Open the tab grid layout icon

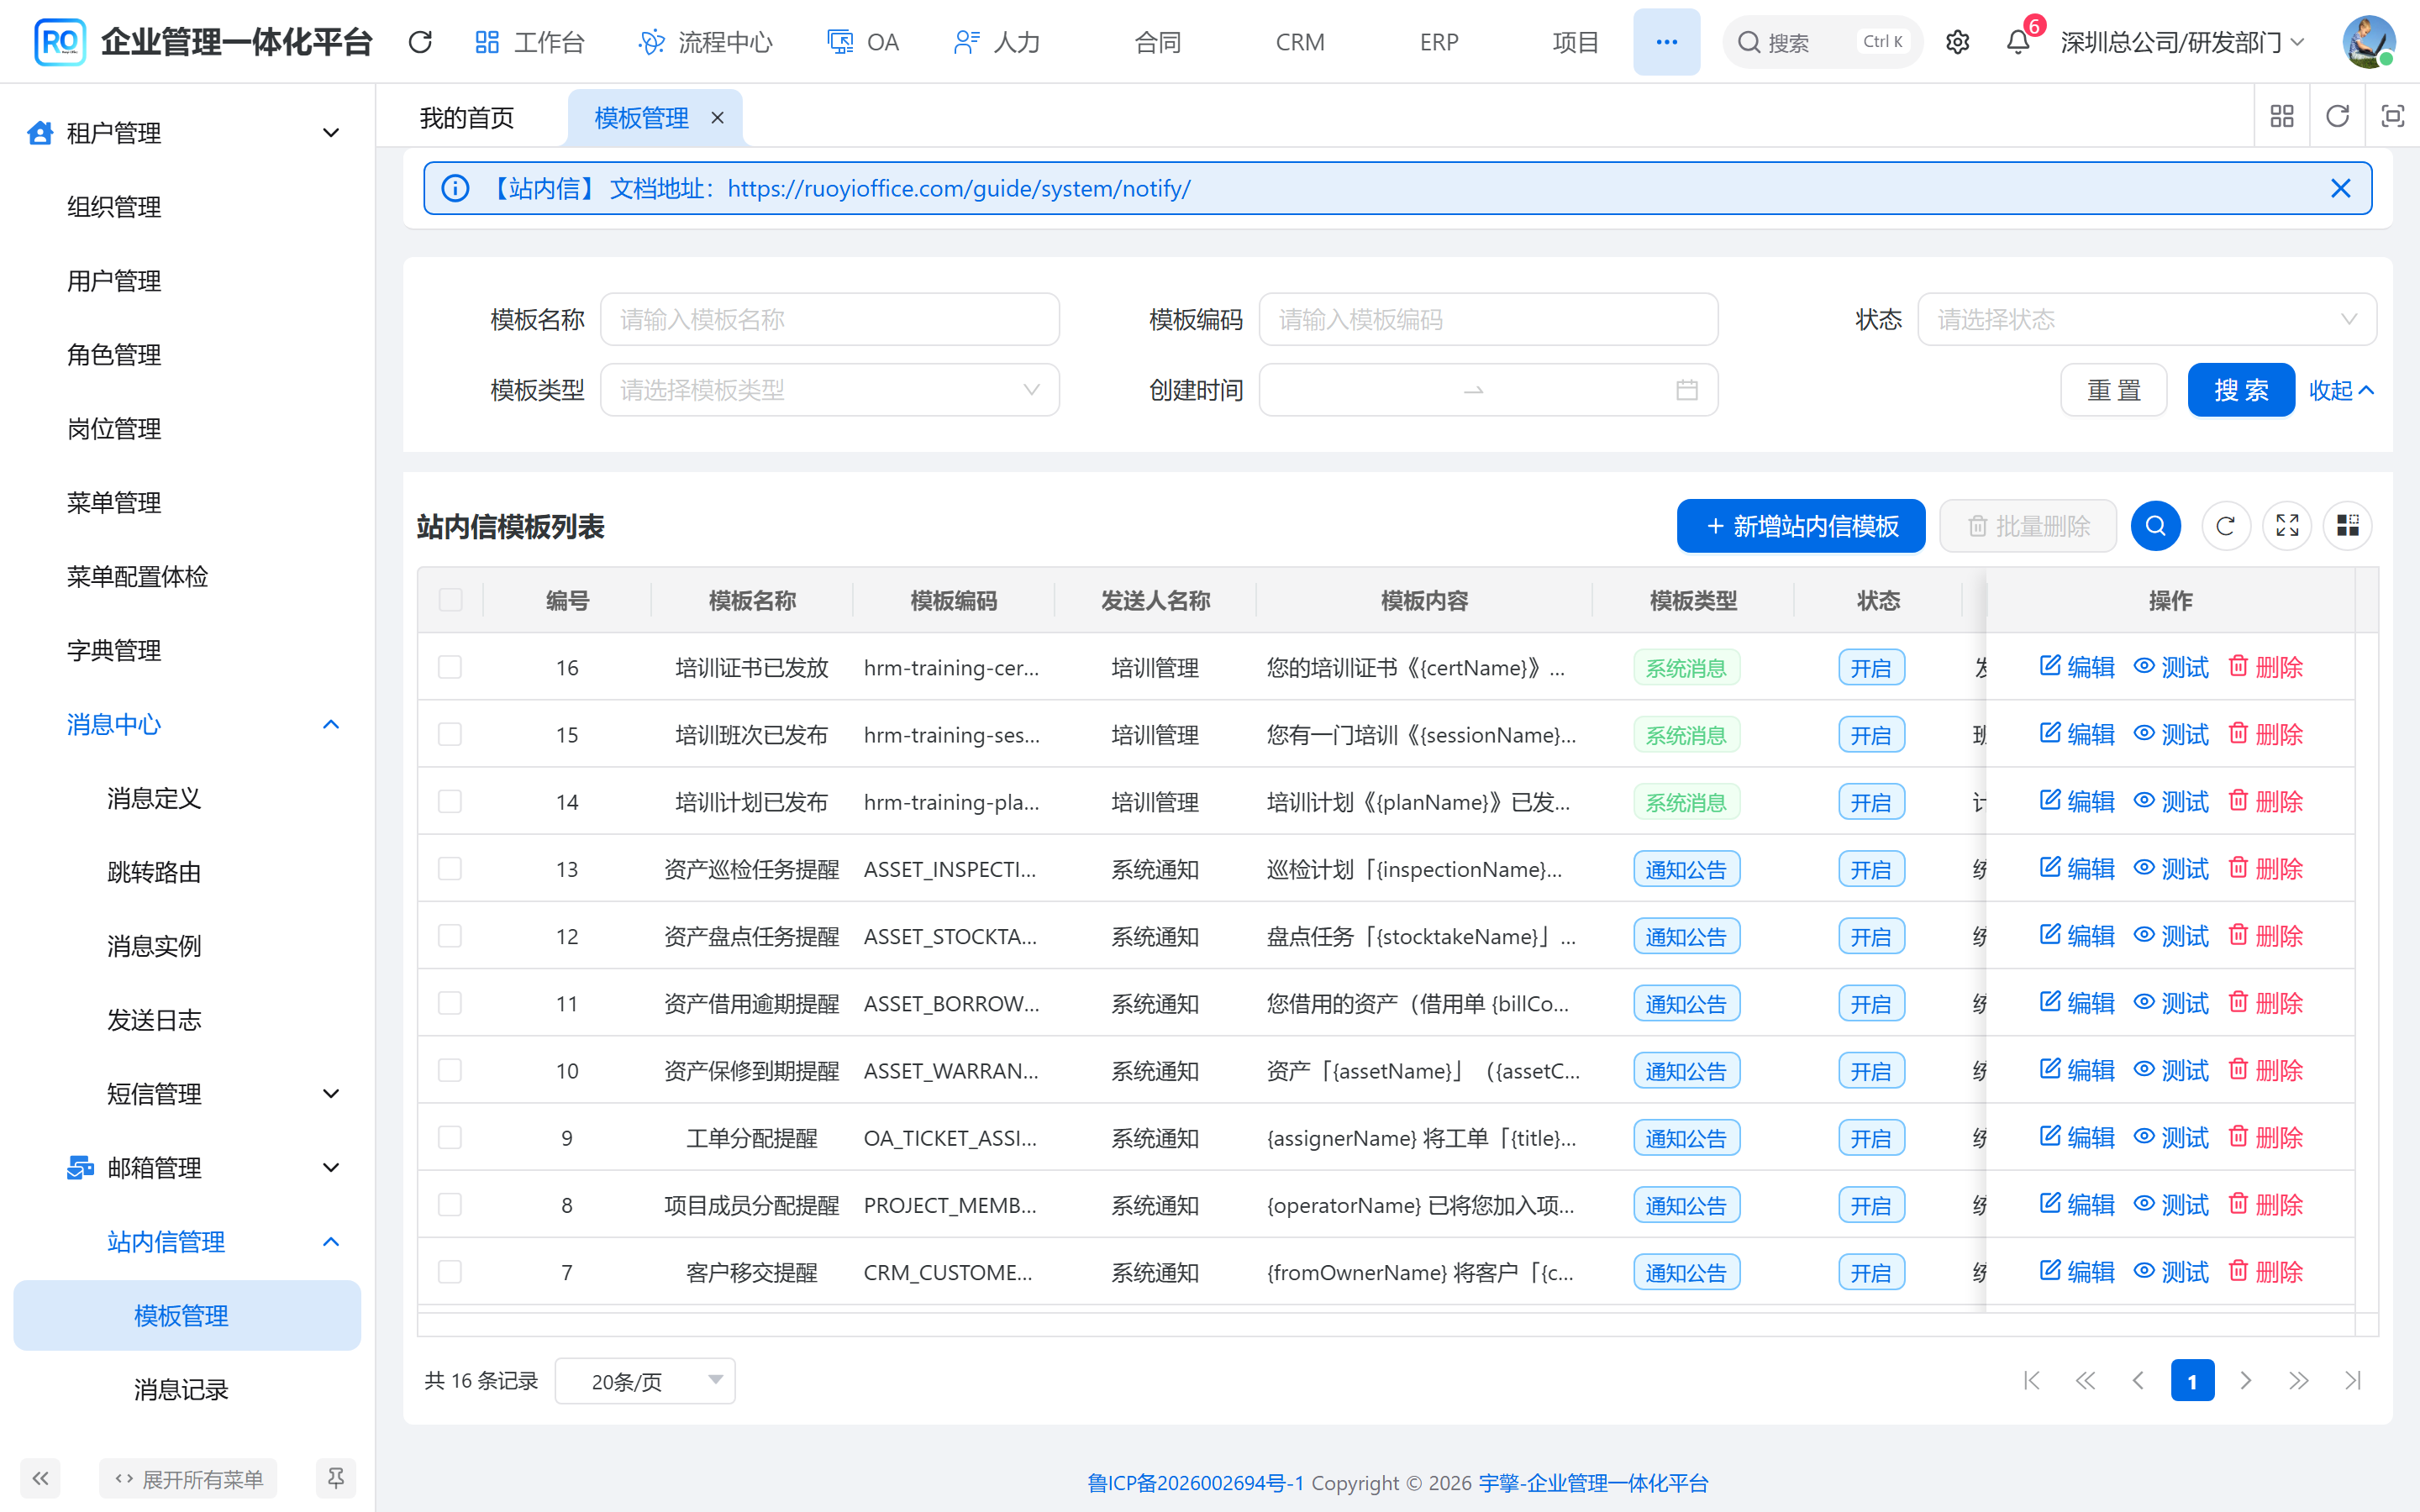2282,116
